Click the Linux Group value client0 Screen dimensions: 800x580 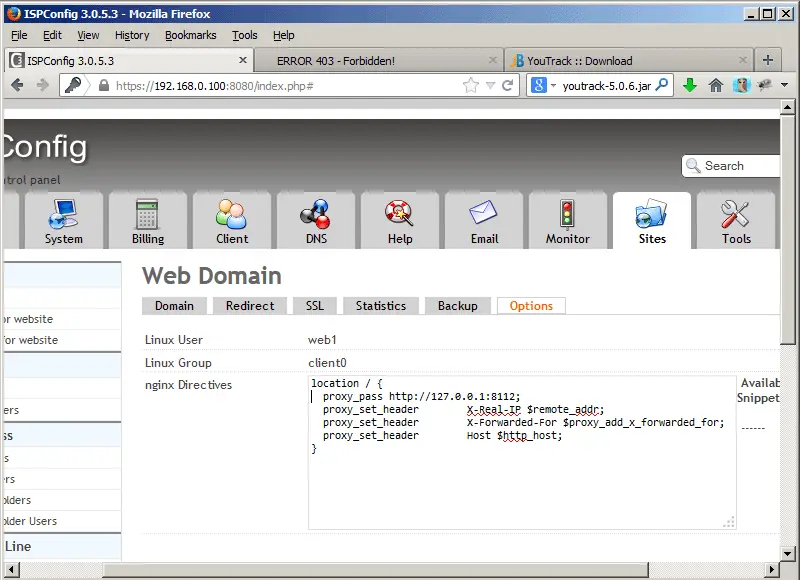[327, 363]
